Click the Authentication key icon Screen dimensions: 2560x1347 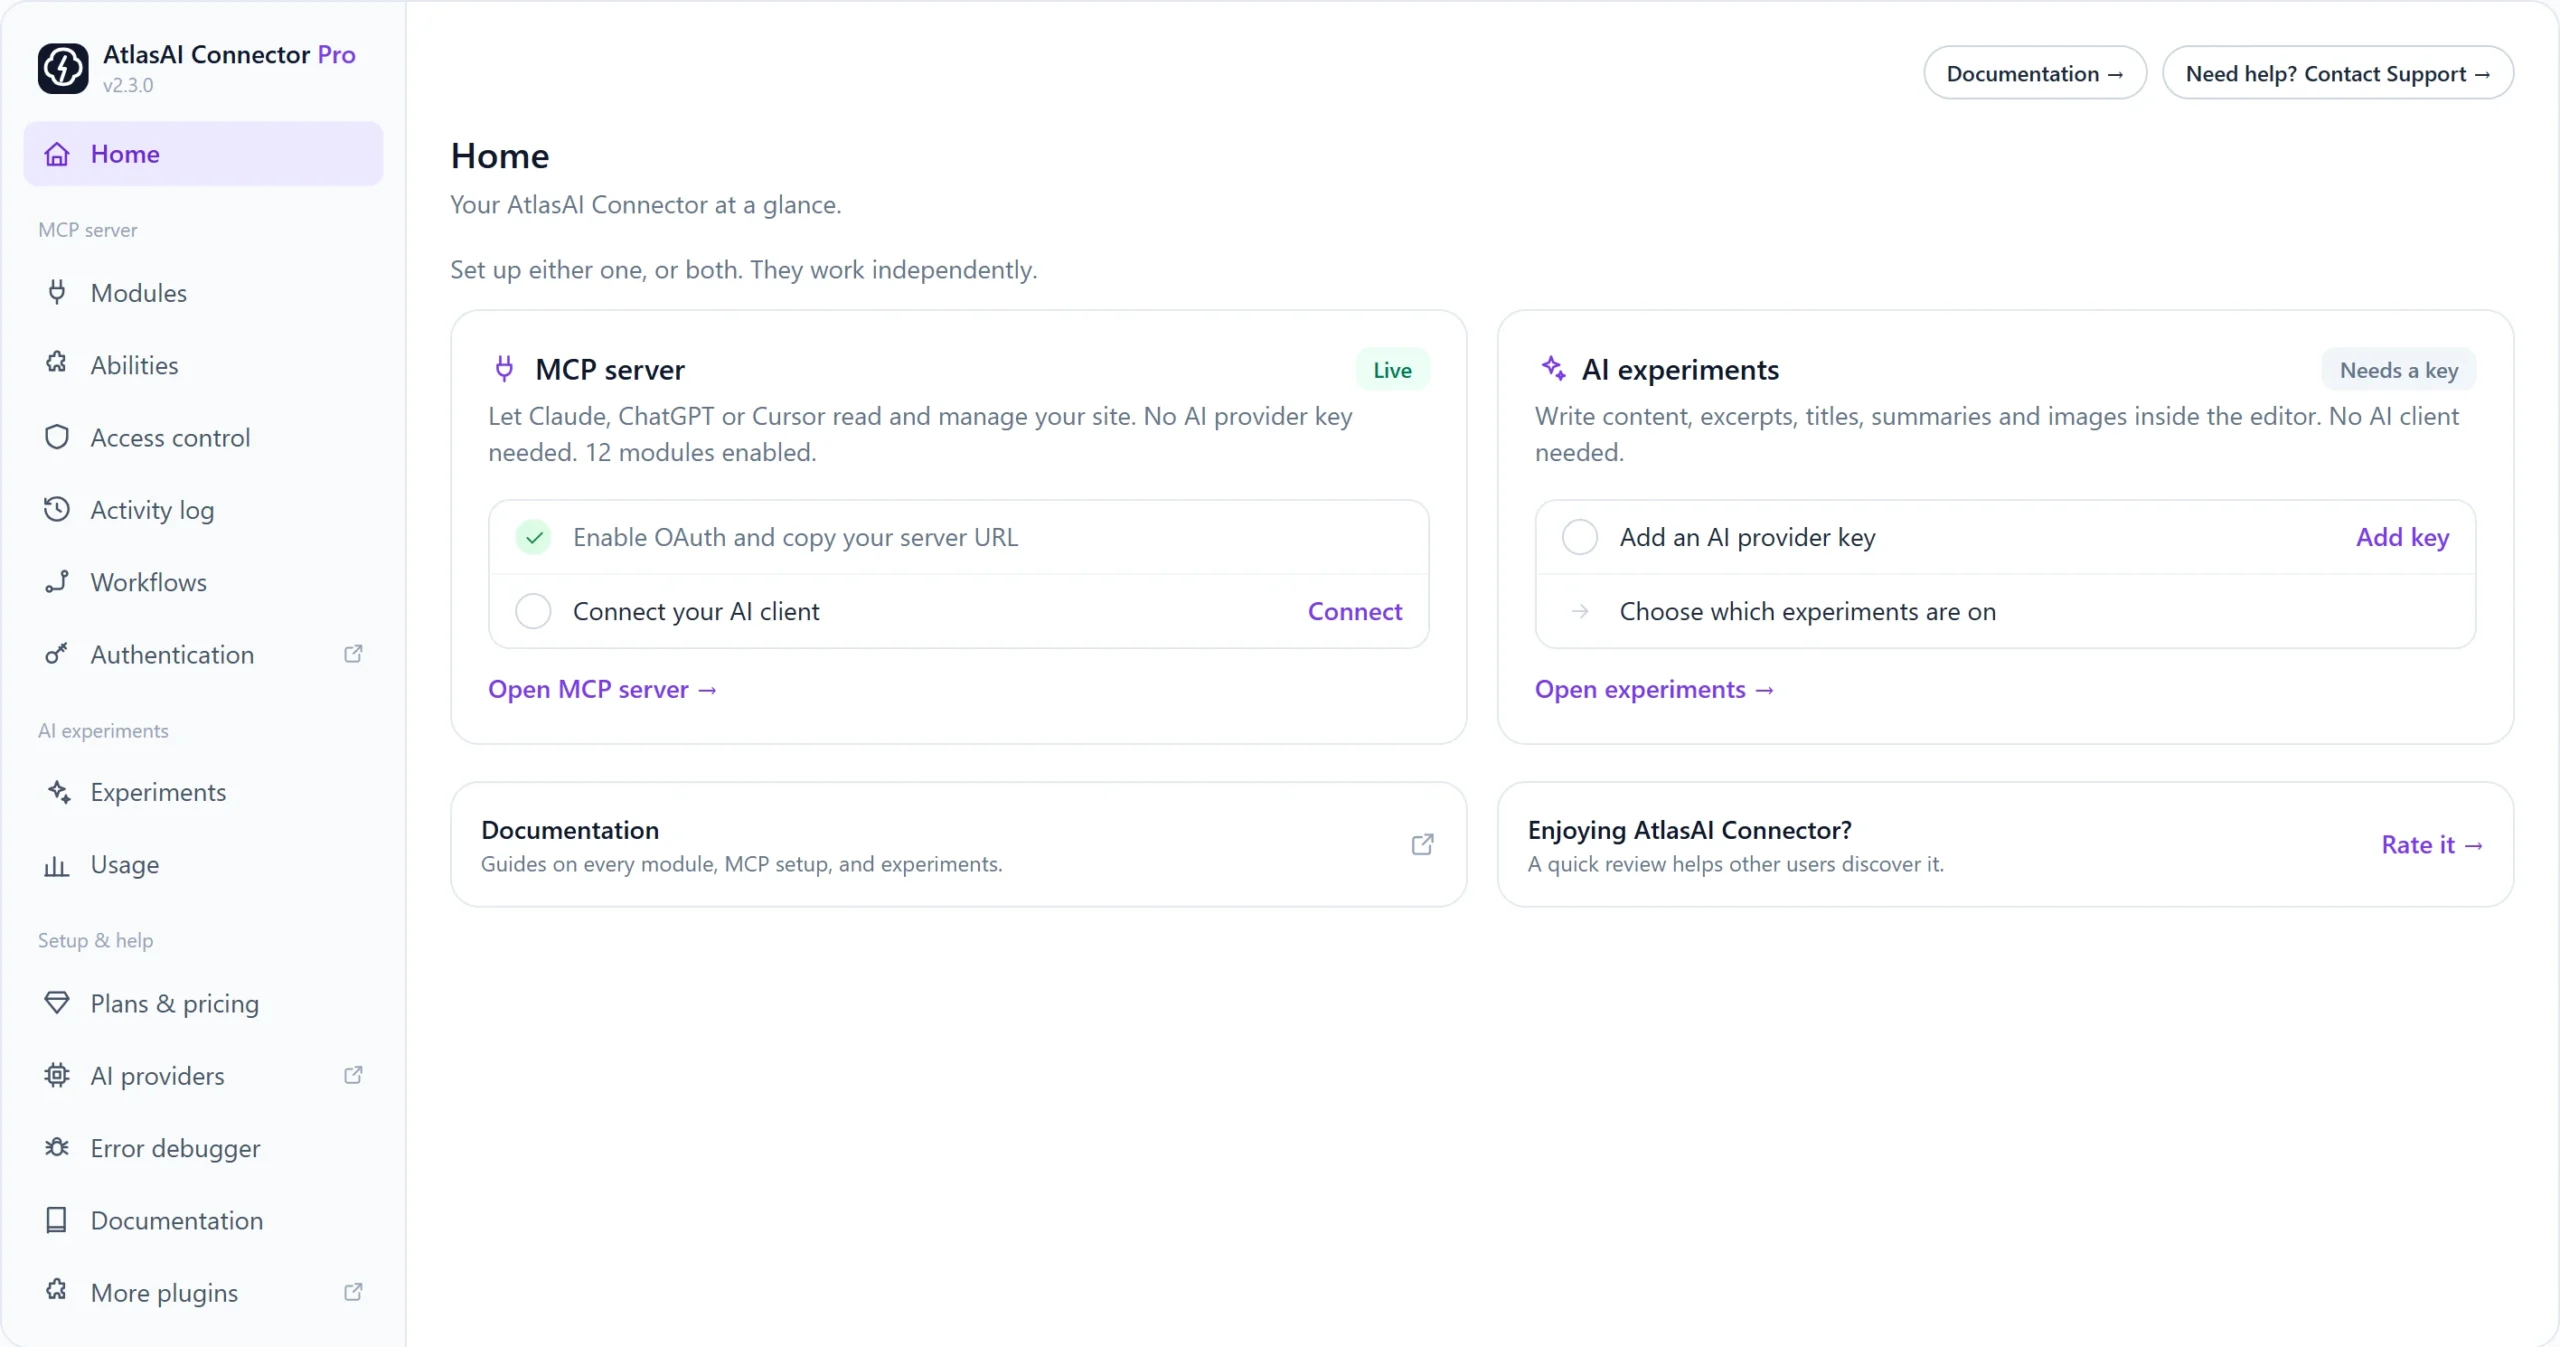57,654
